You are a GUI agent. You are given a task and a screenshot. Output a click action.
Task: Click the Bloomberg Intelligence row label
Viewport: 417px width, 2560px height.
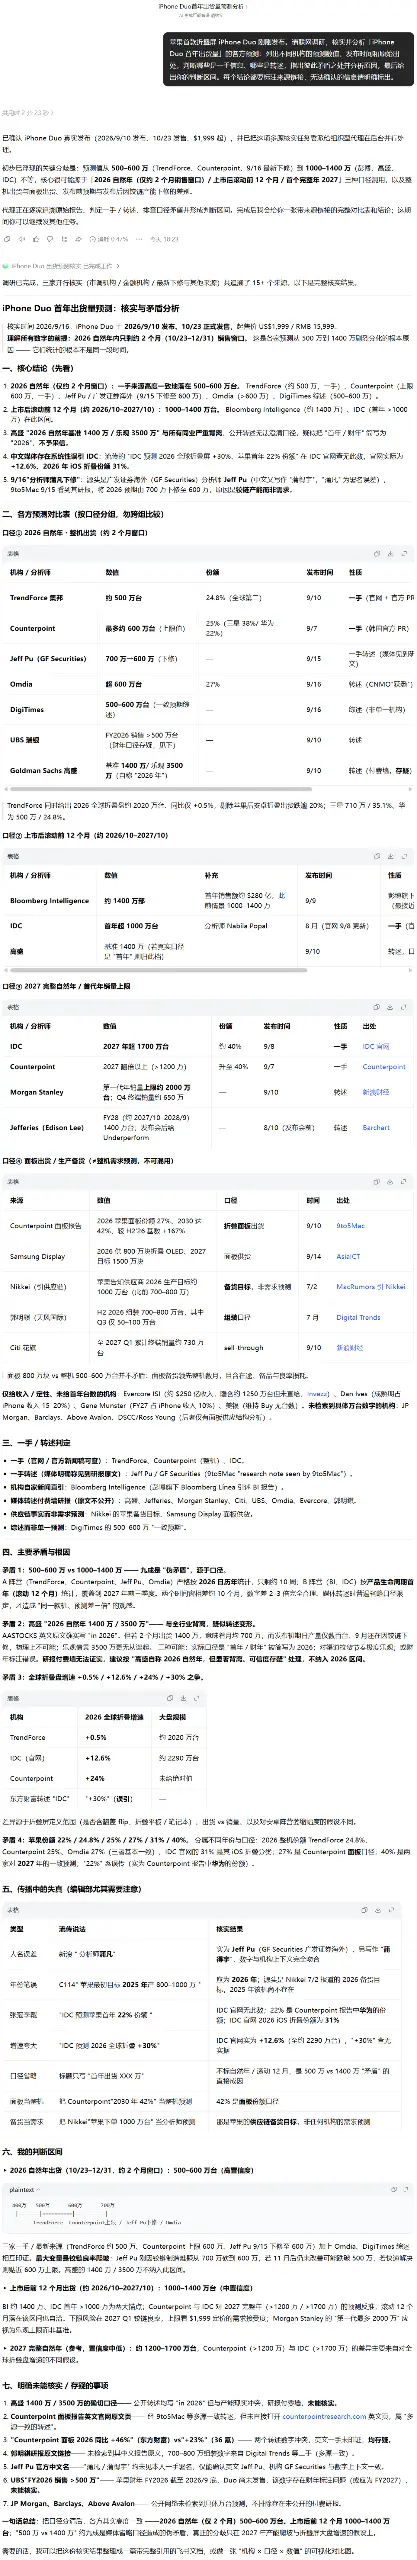click(x=49, y=900)
